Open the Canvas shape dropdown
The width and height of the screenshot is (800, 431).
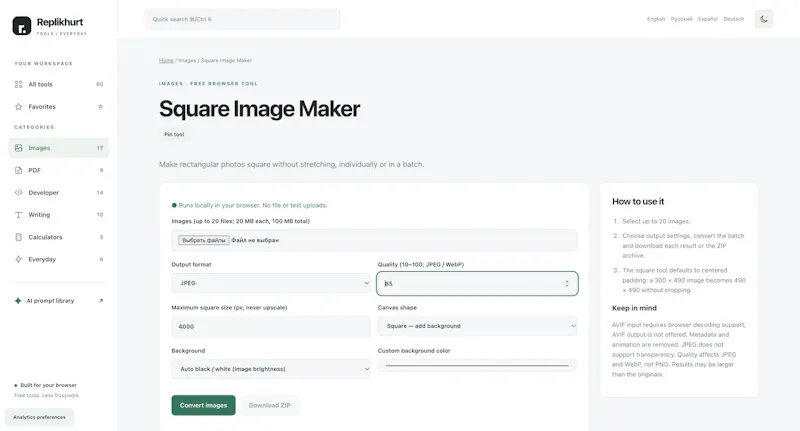(477, 326)
